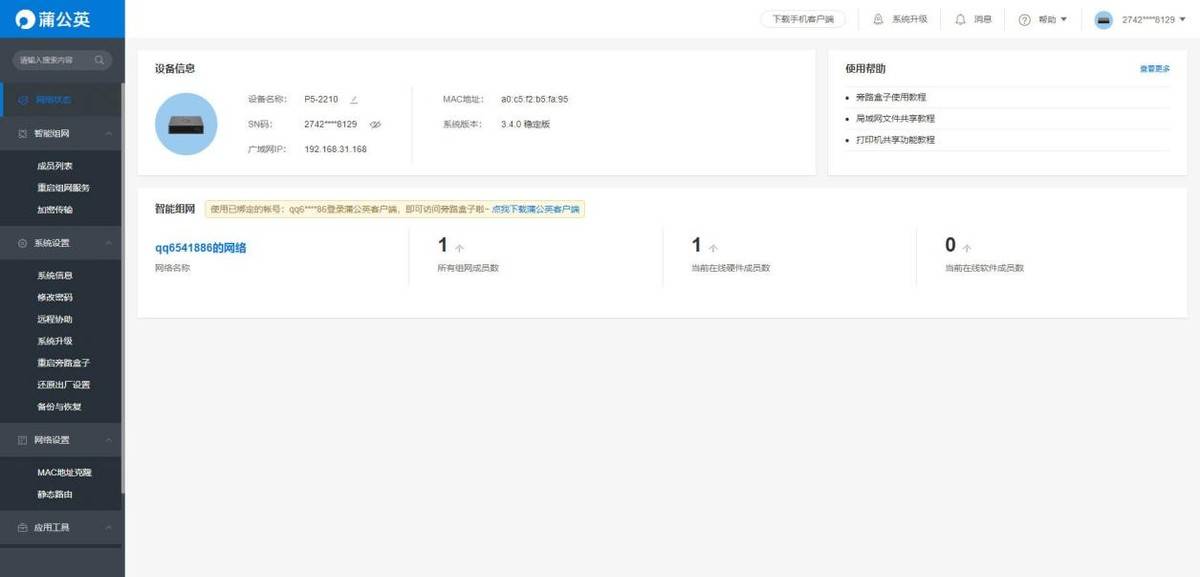Toggle SN码 visibility with the eye icon
Image resolution: width=1200 pixels, height=577 pixels.
375,125
